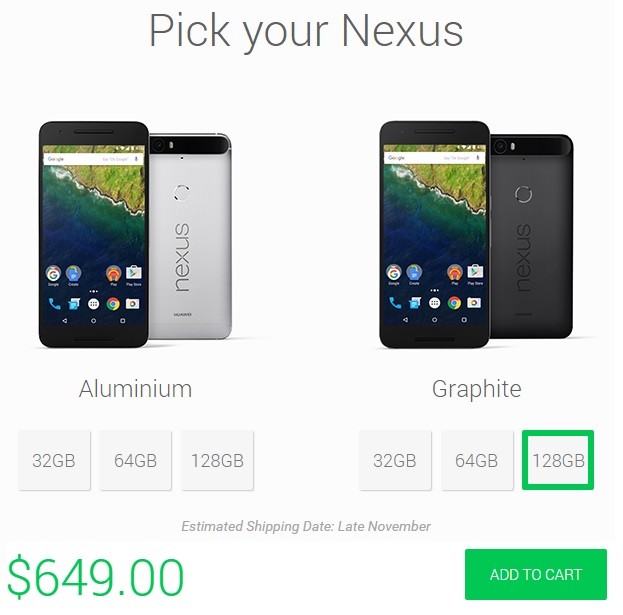Click the Graphite color label

pyautogui.click(x=476, y=389)
